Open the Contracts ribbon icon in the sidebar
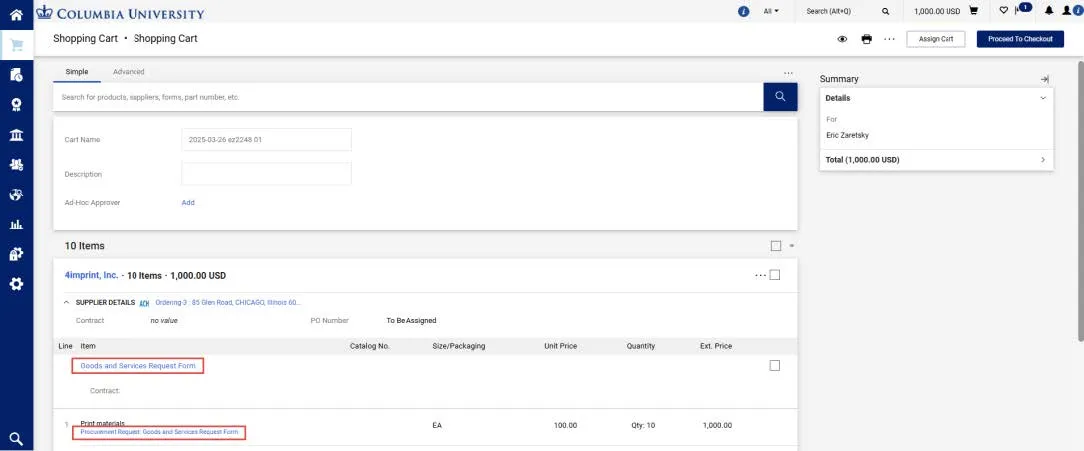The width and height of the screenshot is (1084, 451). (16, 104)
